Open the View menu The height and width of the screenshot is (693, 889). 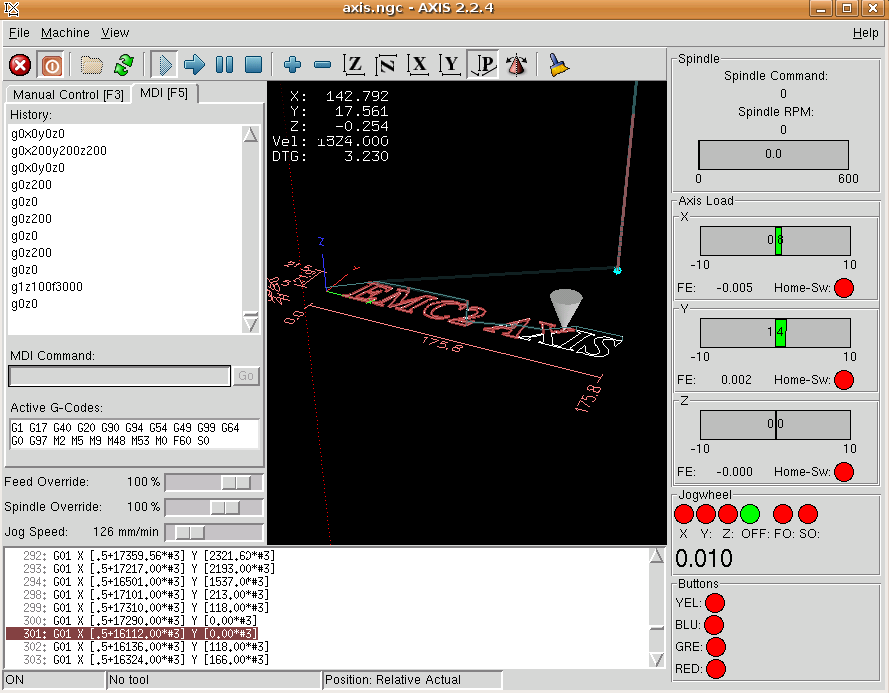115,33
